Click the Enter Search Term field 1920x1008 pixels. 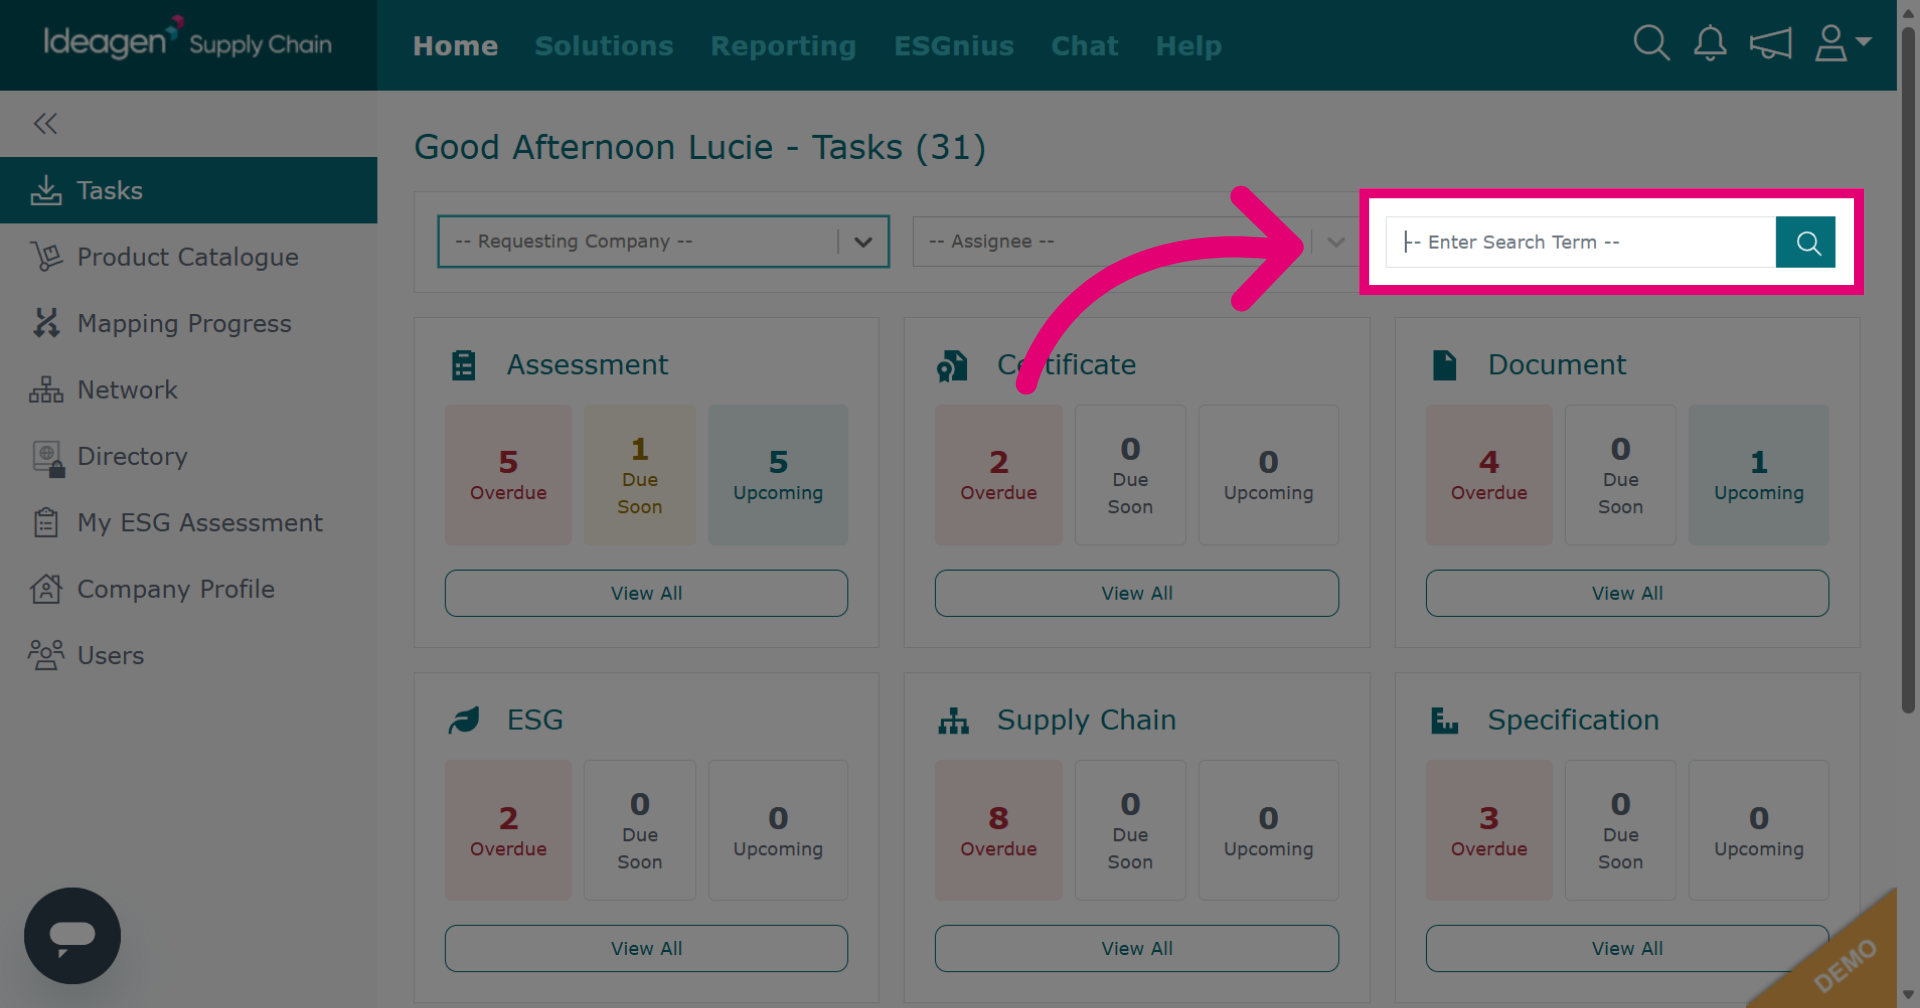pyautogui.click(x=1580, y=242)
